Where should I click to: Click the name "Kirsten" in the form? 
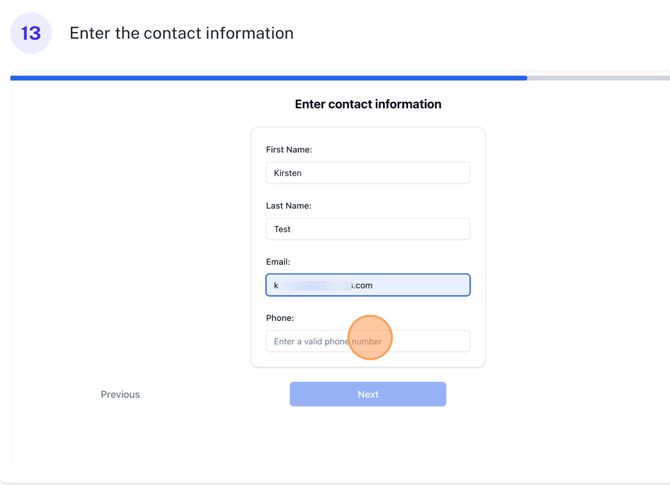point(288,173)
